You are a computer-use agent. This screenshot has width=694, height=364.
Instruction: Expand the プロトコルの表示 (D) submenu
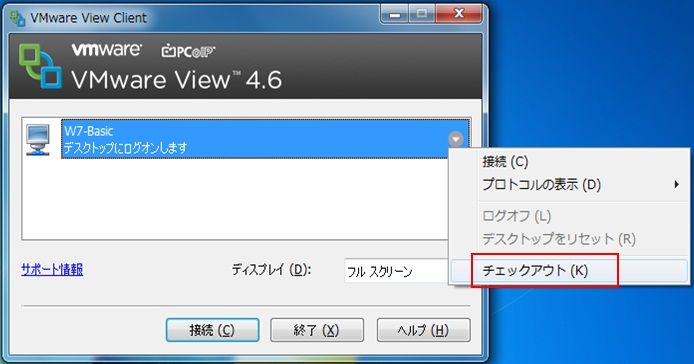point(570,184)
